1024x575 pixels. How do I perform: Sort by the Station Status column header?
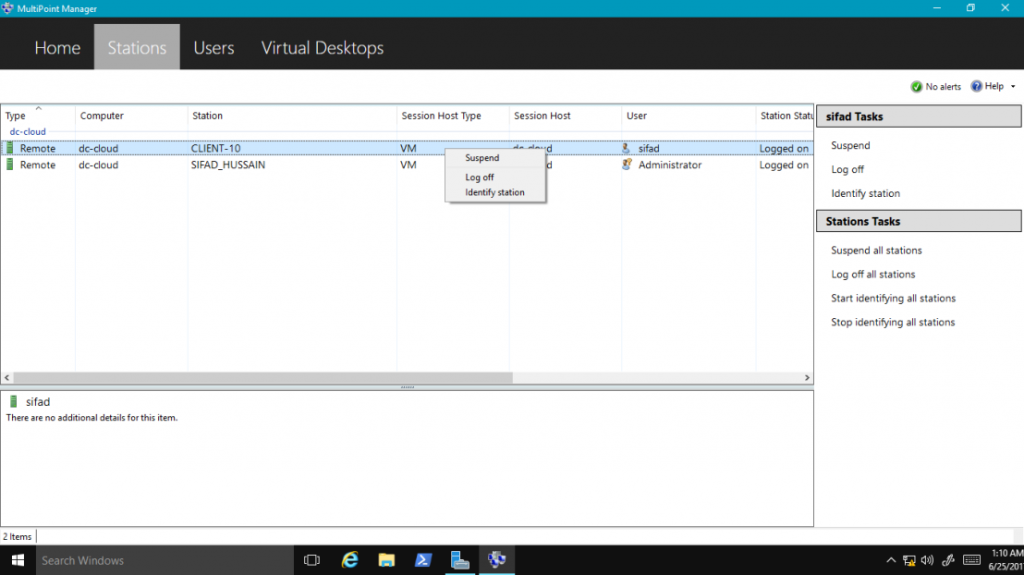click(x=784, y=116)
